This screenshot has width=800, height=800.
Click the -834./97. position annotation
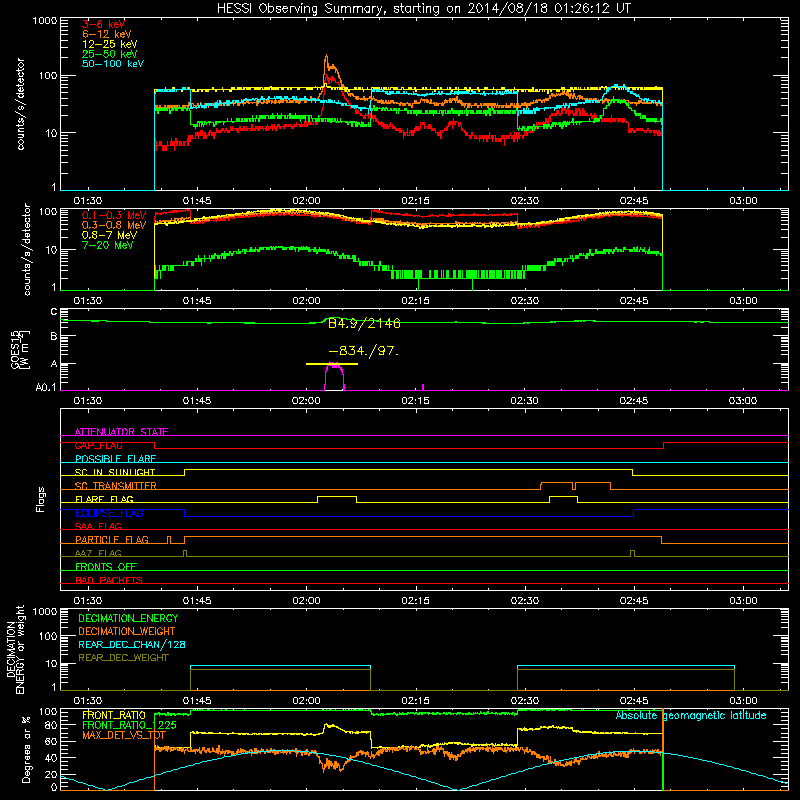point(364,351)
